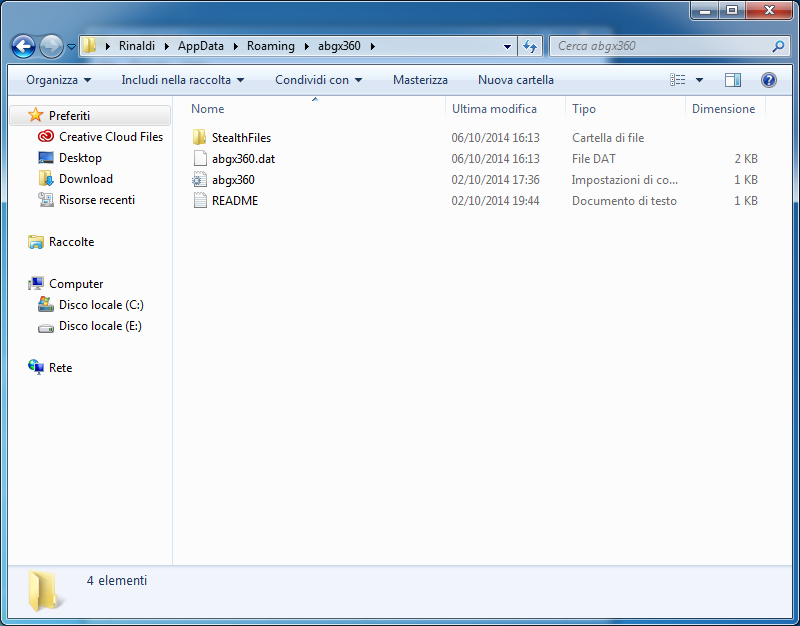Click the Preferiti star icon
The width and height of the screenshot is (800, 626).
(36, 115)
